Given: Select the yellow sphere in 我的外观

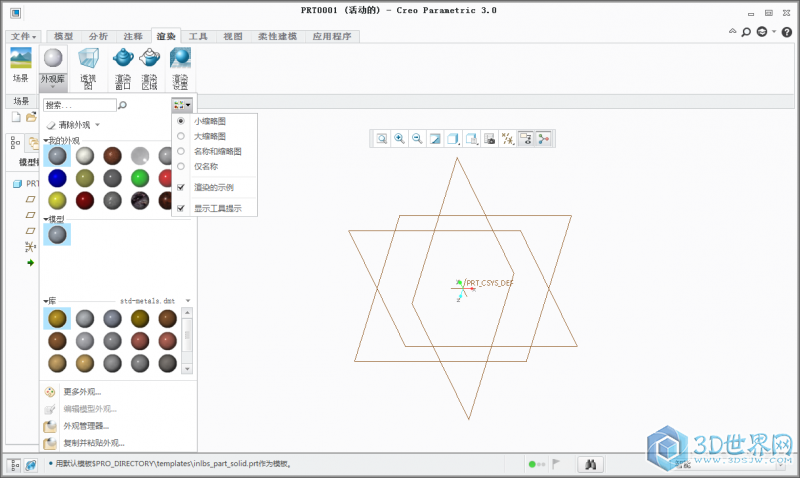Looking at the screenshot, I should pos(57,200).
